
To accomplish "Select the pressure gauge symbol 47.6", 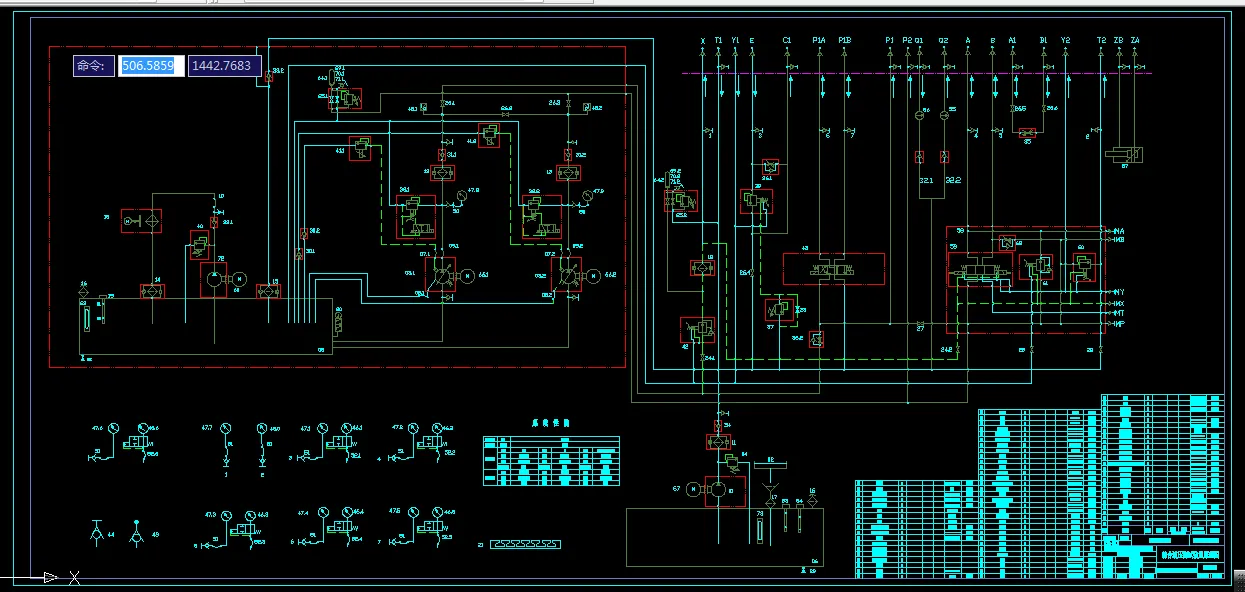I will coord(115,428).
